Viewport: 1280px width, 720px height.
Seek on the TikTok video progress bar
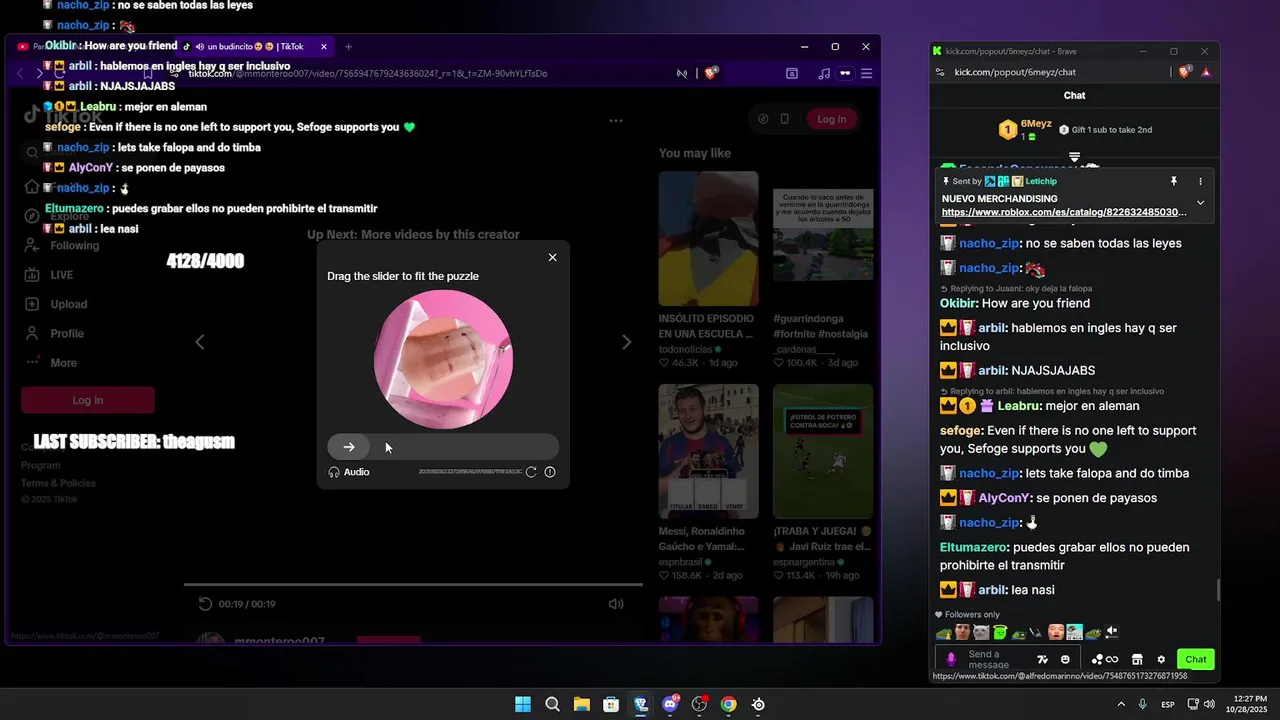coord(413,584)
